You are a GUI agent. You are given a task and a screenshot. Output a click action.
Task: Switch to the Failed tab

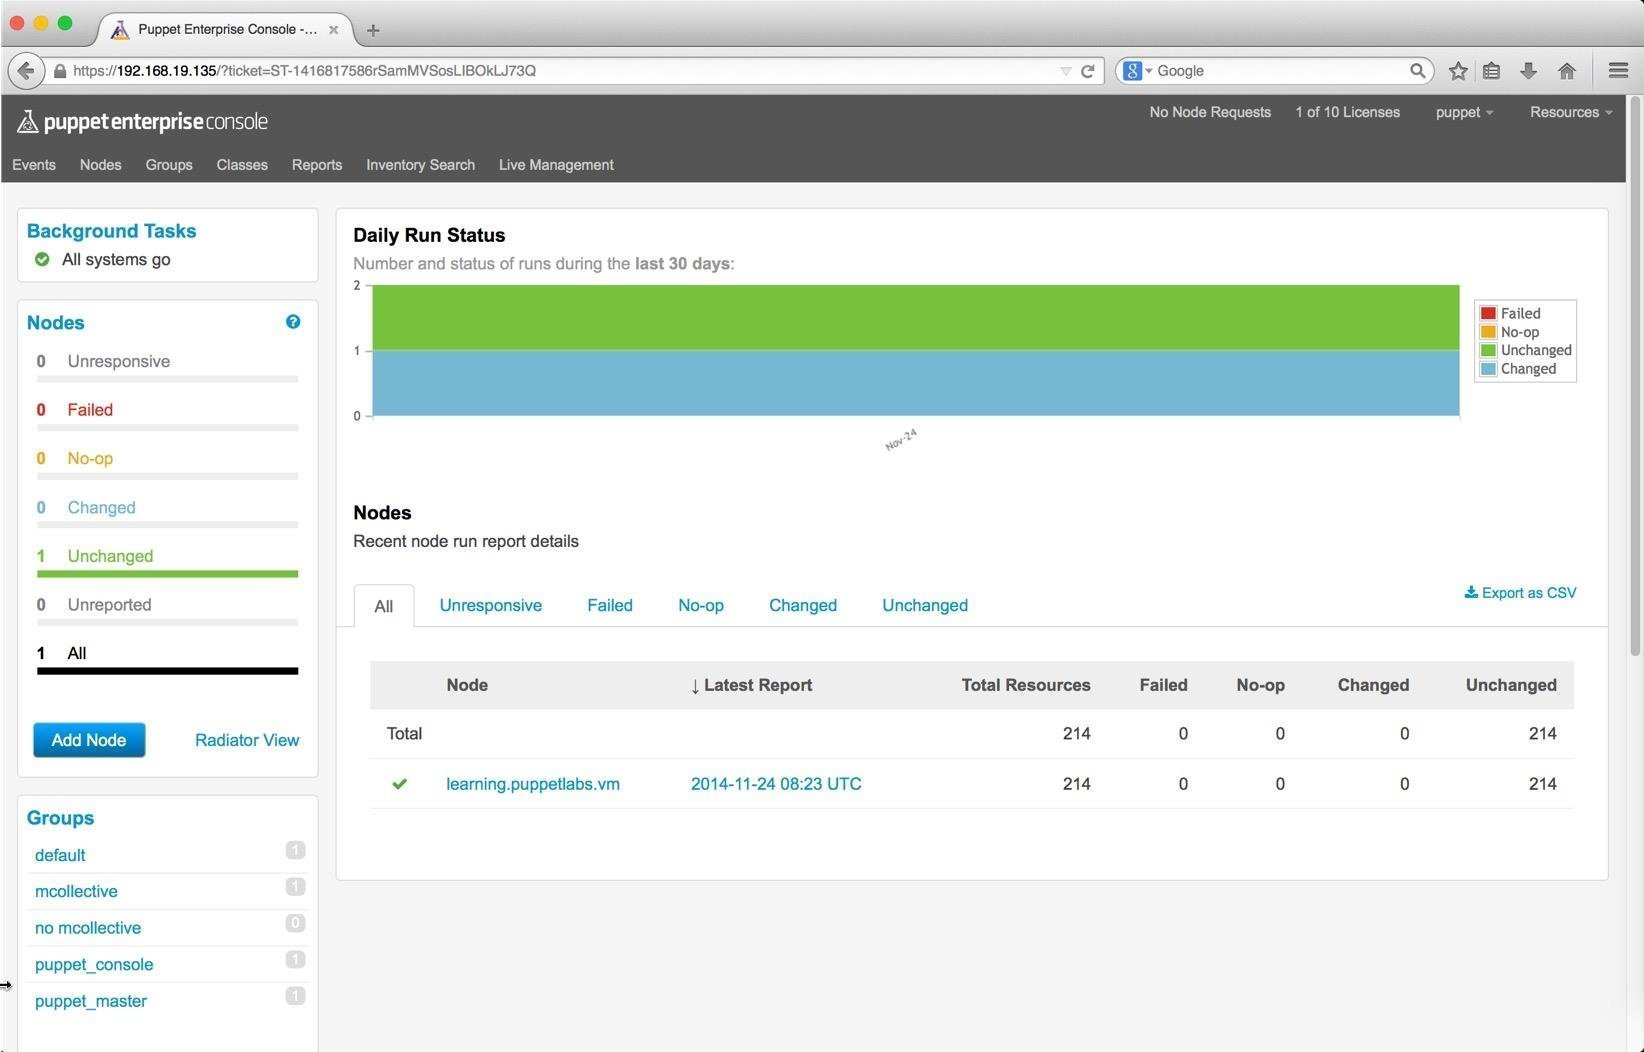(x=609, y=605)
